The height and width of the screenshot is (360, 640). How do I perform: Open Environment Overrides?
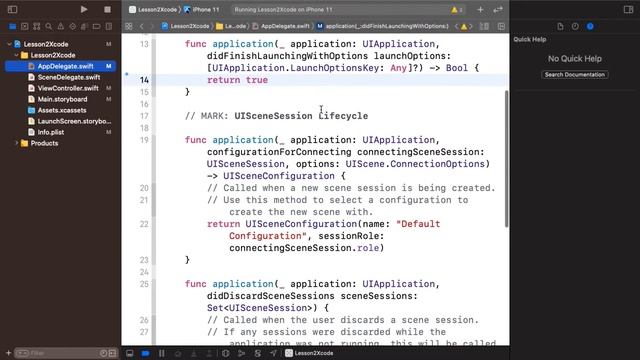point(257,353)
